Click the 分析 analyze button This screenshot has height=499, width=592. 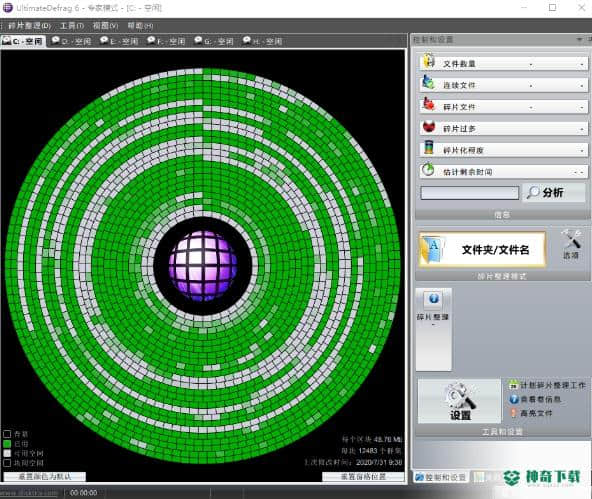(x=554, y=193)
